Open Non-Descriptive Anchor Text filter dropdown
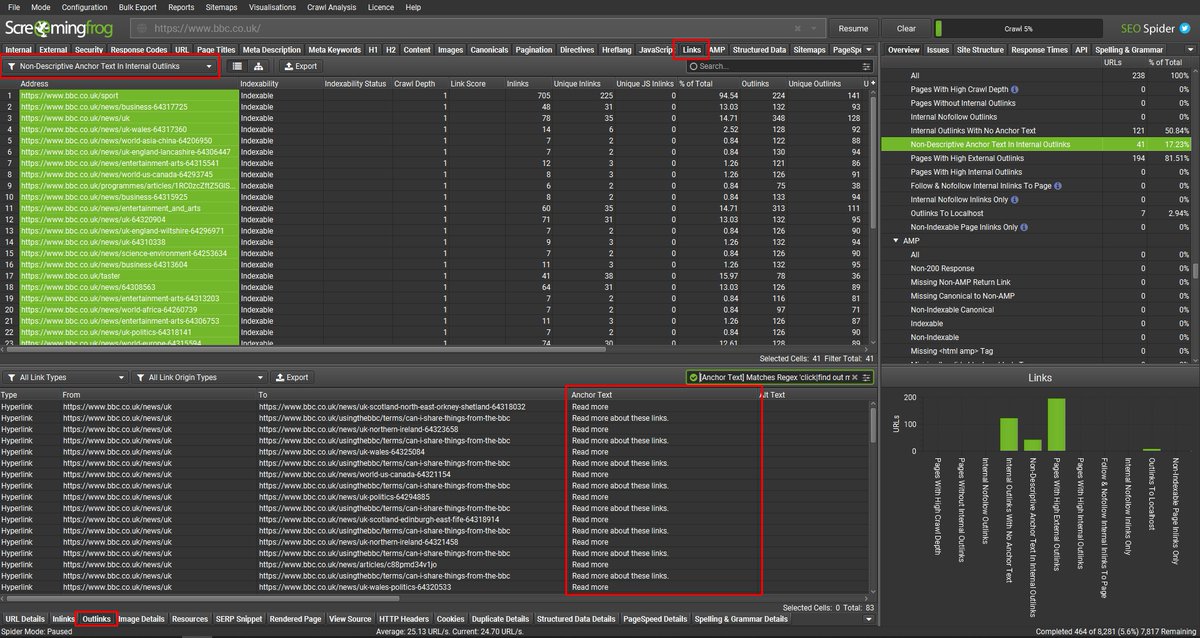The width and height of the screenshot is (1200, 638). (110, 66)
